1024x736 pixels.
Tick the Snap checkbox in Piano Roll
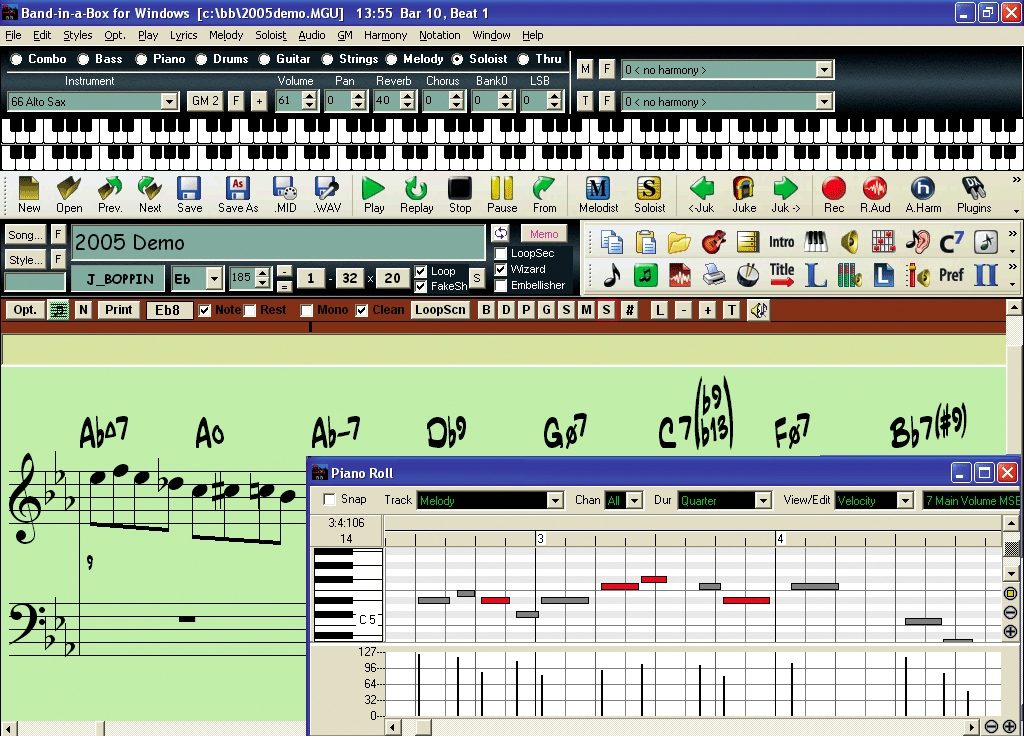[x=330, y=500]
